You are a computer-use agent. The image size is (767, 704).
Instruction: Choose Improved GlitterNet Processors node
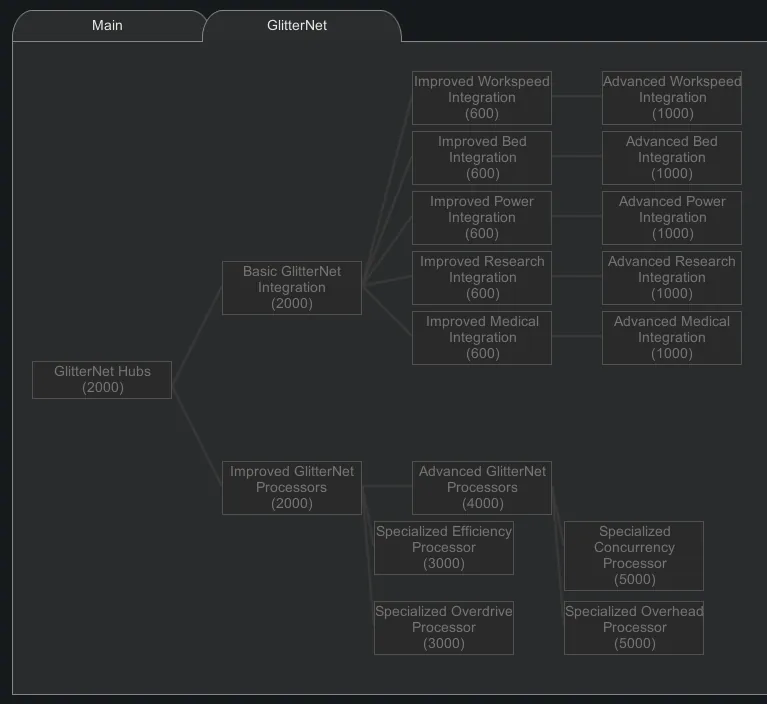(291, 488)
